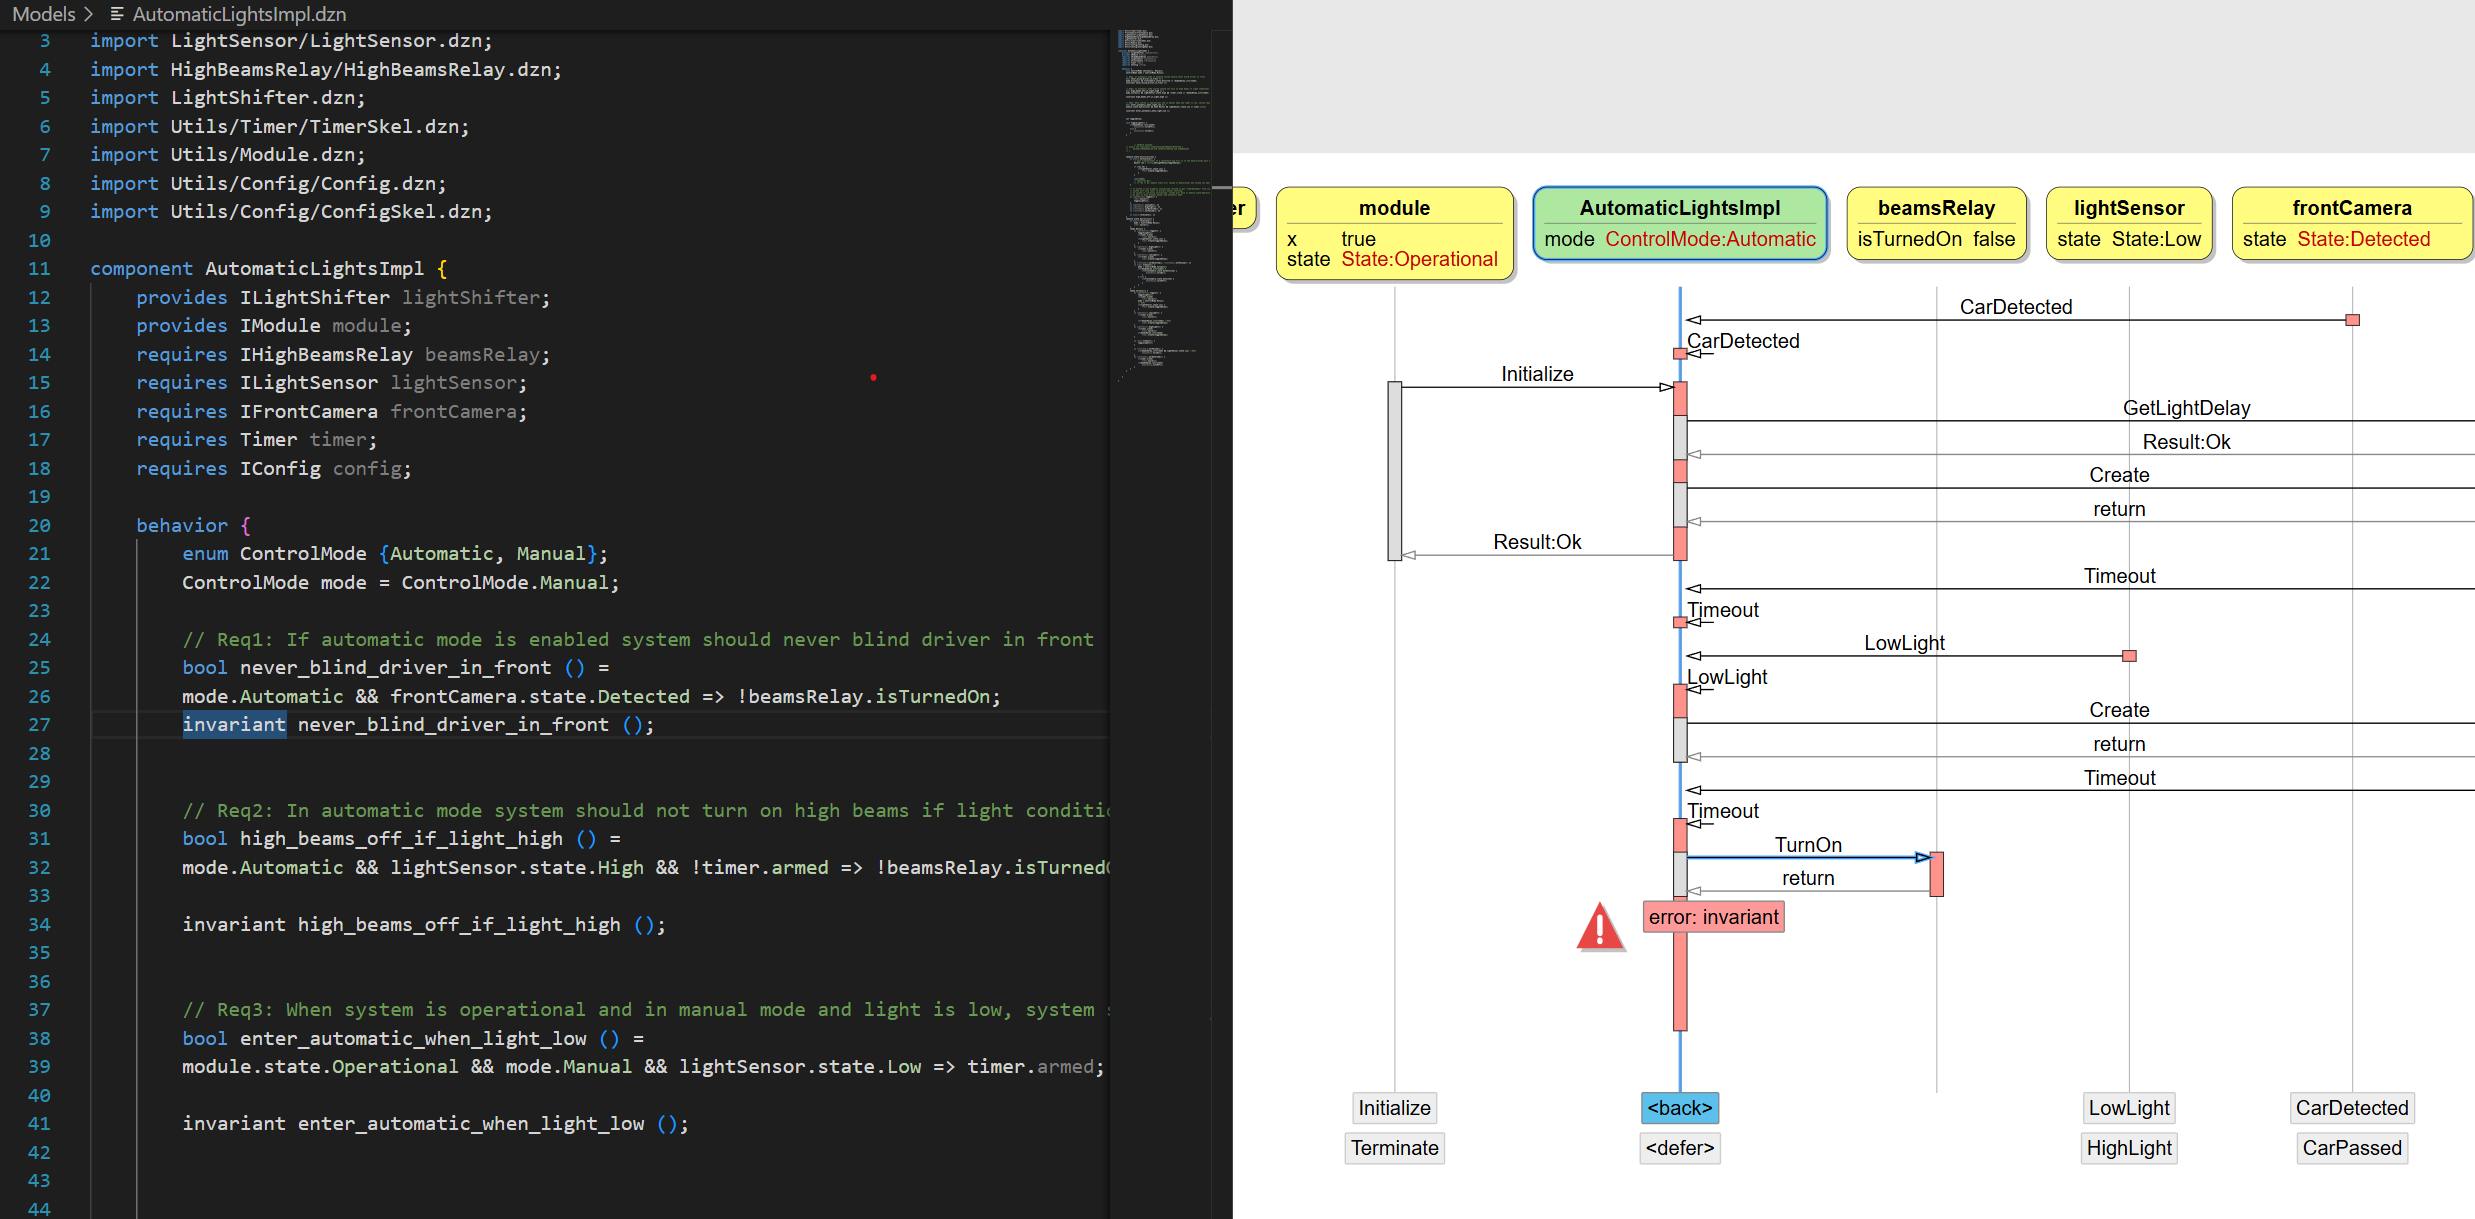Select the blue TurnOn message arrow
2475x1219 pixels.
pos(1806,857)
